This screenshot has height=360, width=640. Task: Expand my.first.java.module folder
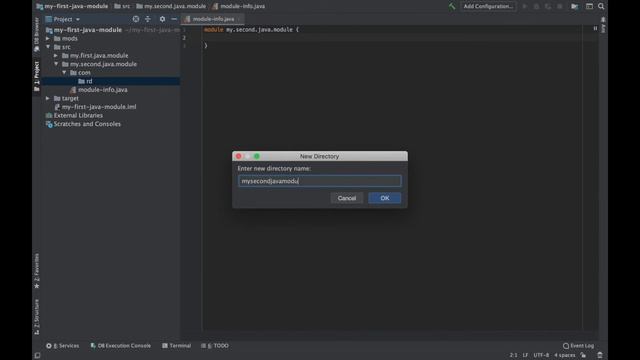click(x=56, y=56)
